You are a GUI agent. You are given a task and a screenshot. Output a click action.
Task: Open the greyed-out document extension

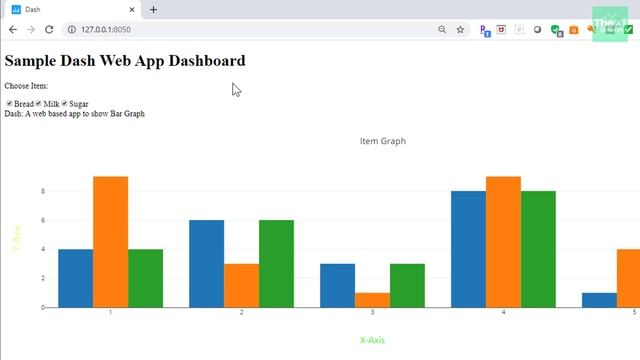519,29
